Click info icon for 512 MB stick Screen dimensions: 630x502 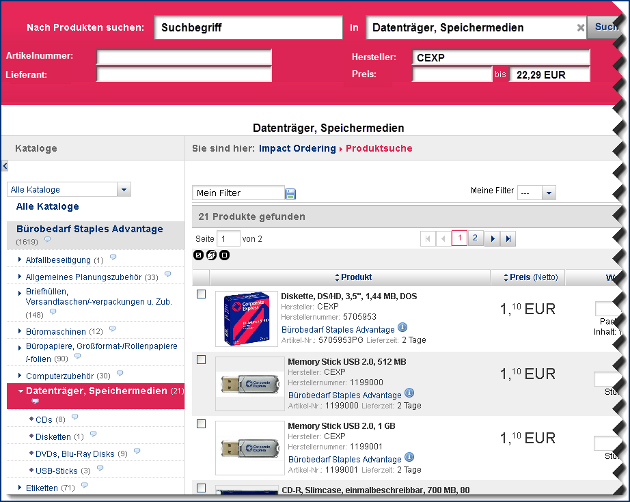click(x=402, y=394)
